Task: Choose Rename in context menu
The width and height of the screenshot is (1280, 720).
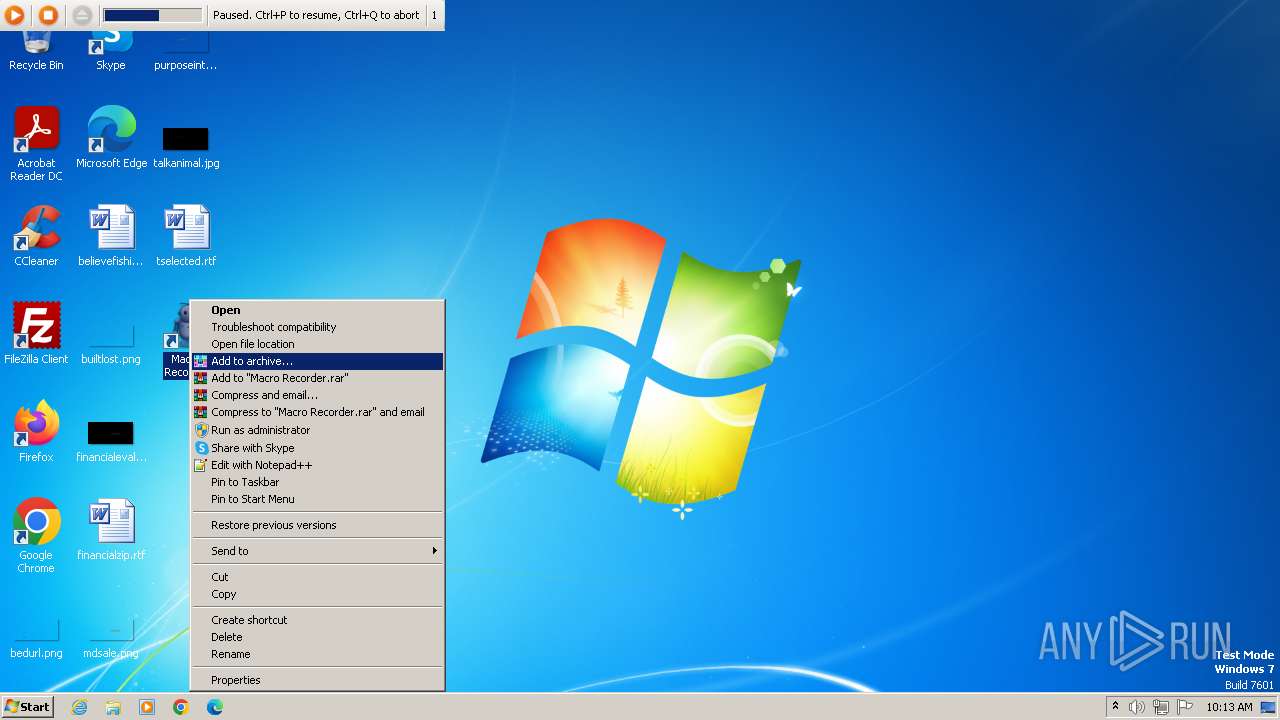Action: (317, 654)
